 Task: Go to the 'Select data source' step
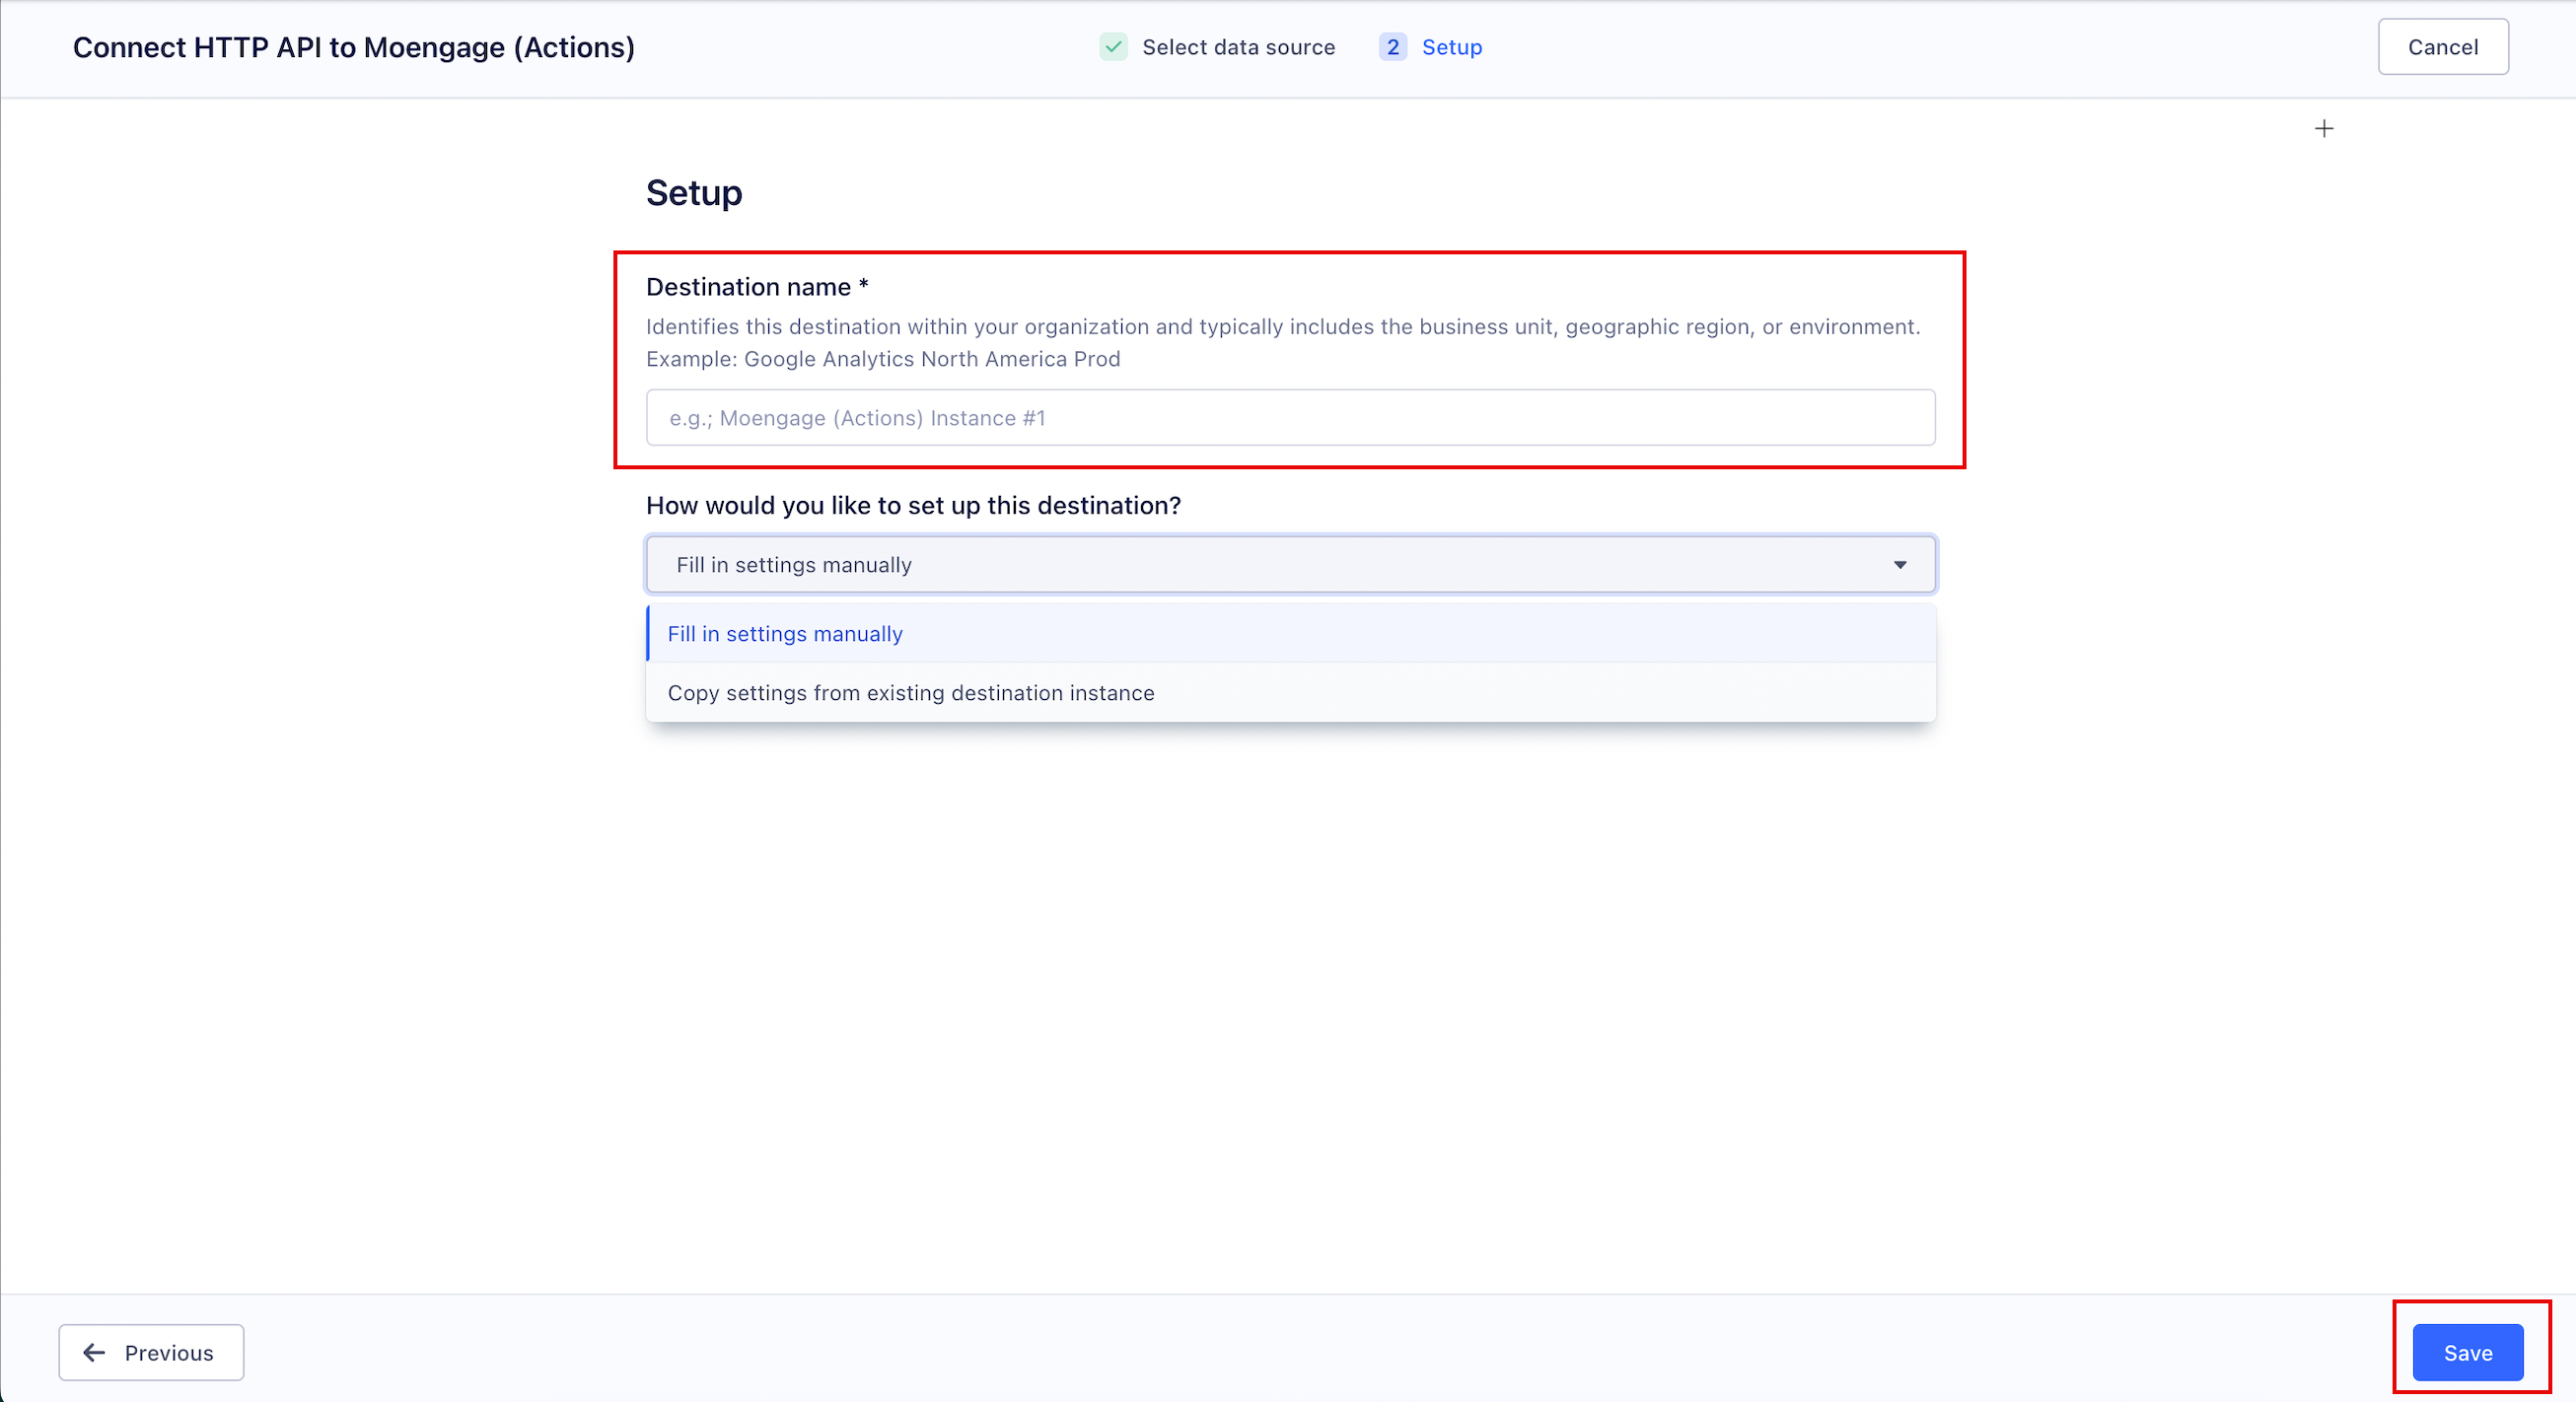point(1238,47)
